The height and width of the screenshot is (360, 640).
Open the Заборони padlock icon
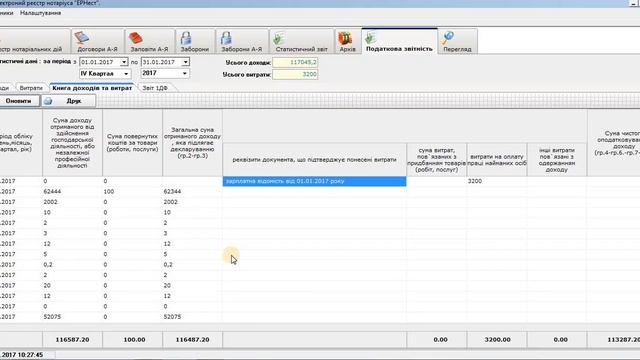click(x=186, y=38)
